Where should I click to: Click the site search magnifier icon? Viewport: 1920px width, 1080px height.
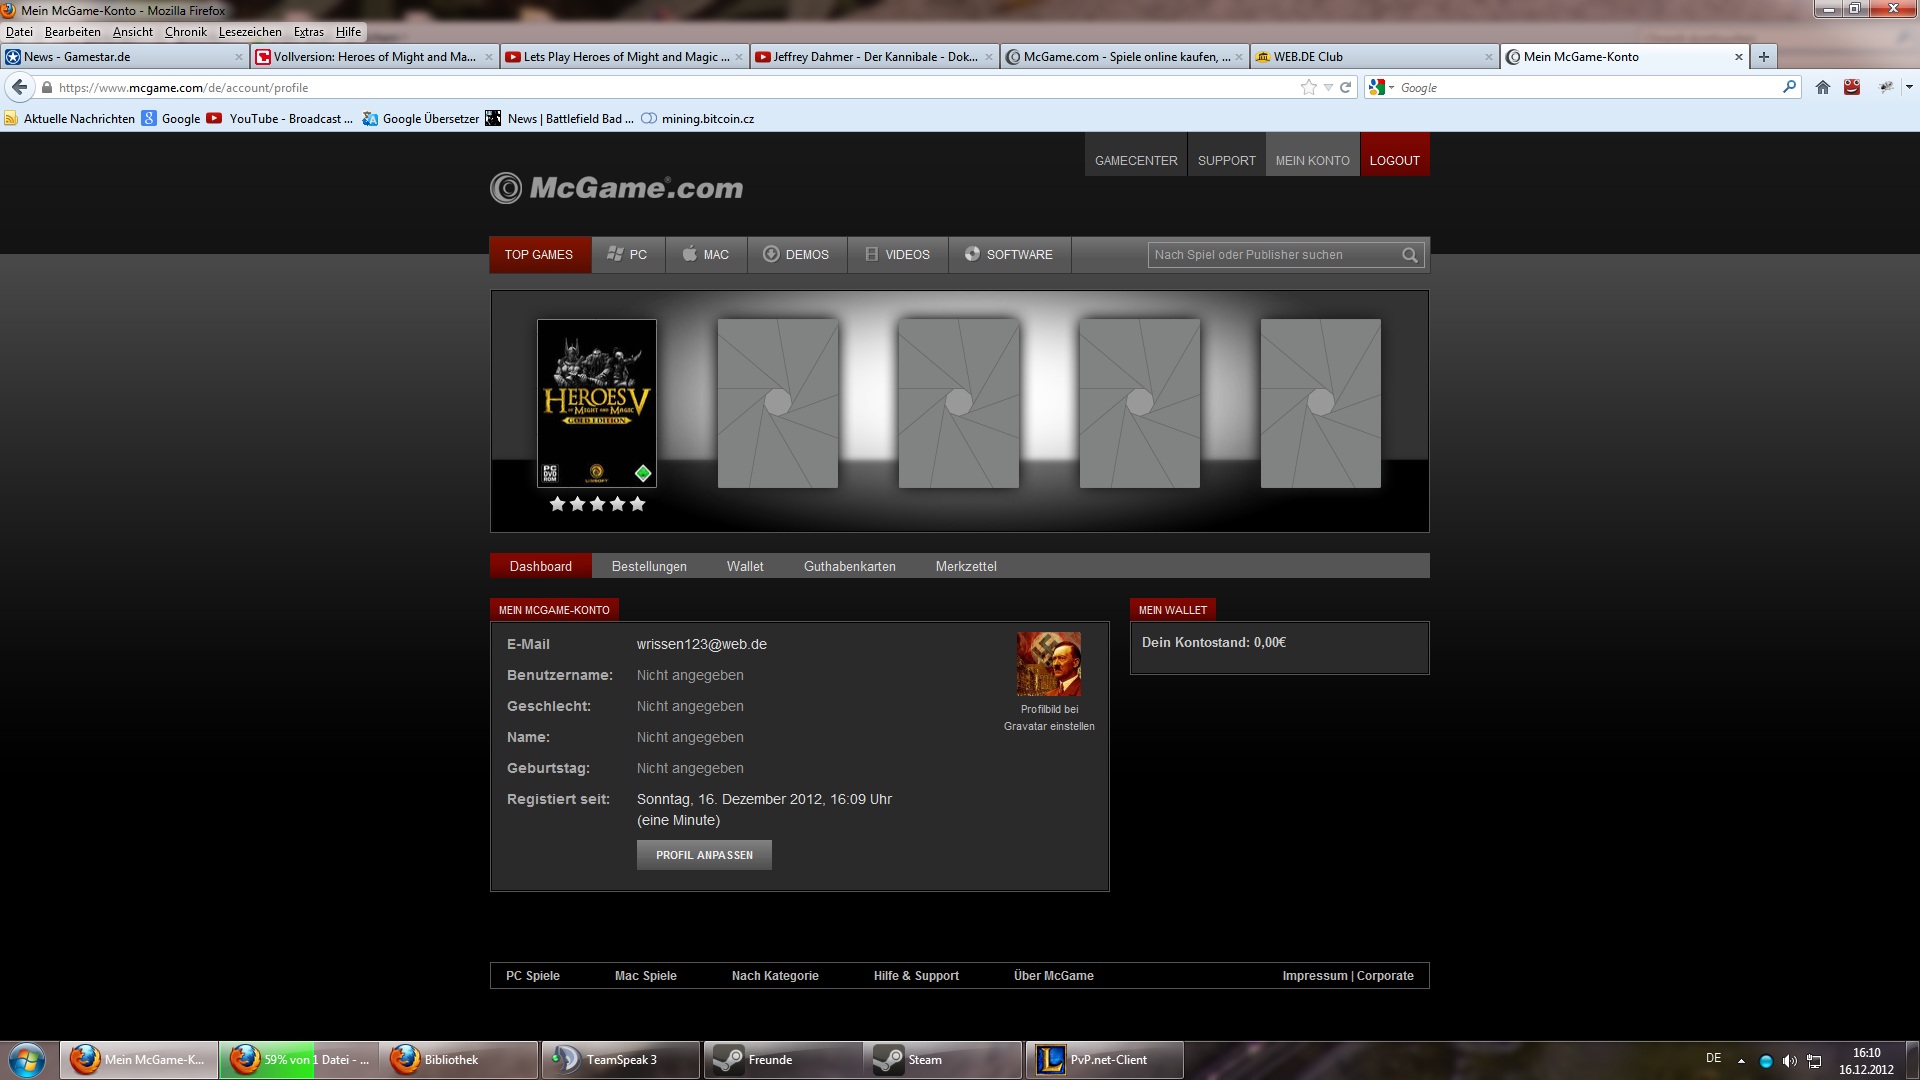[1410, 255]
